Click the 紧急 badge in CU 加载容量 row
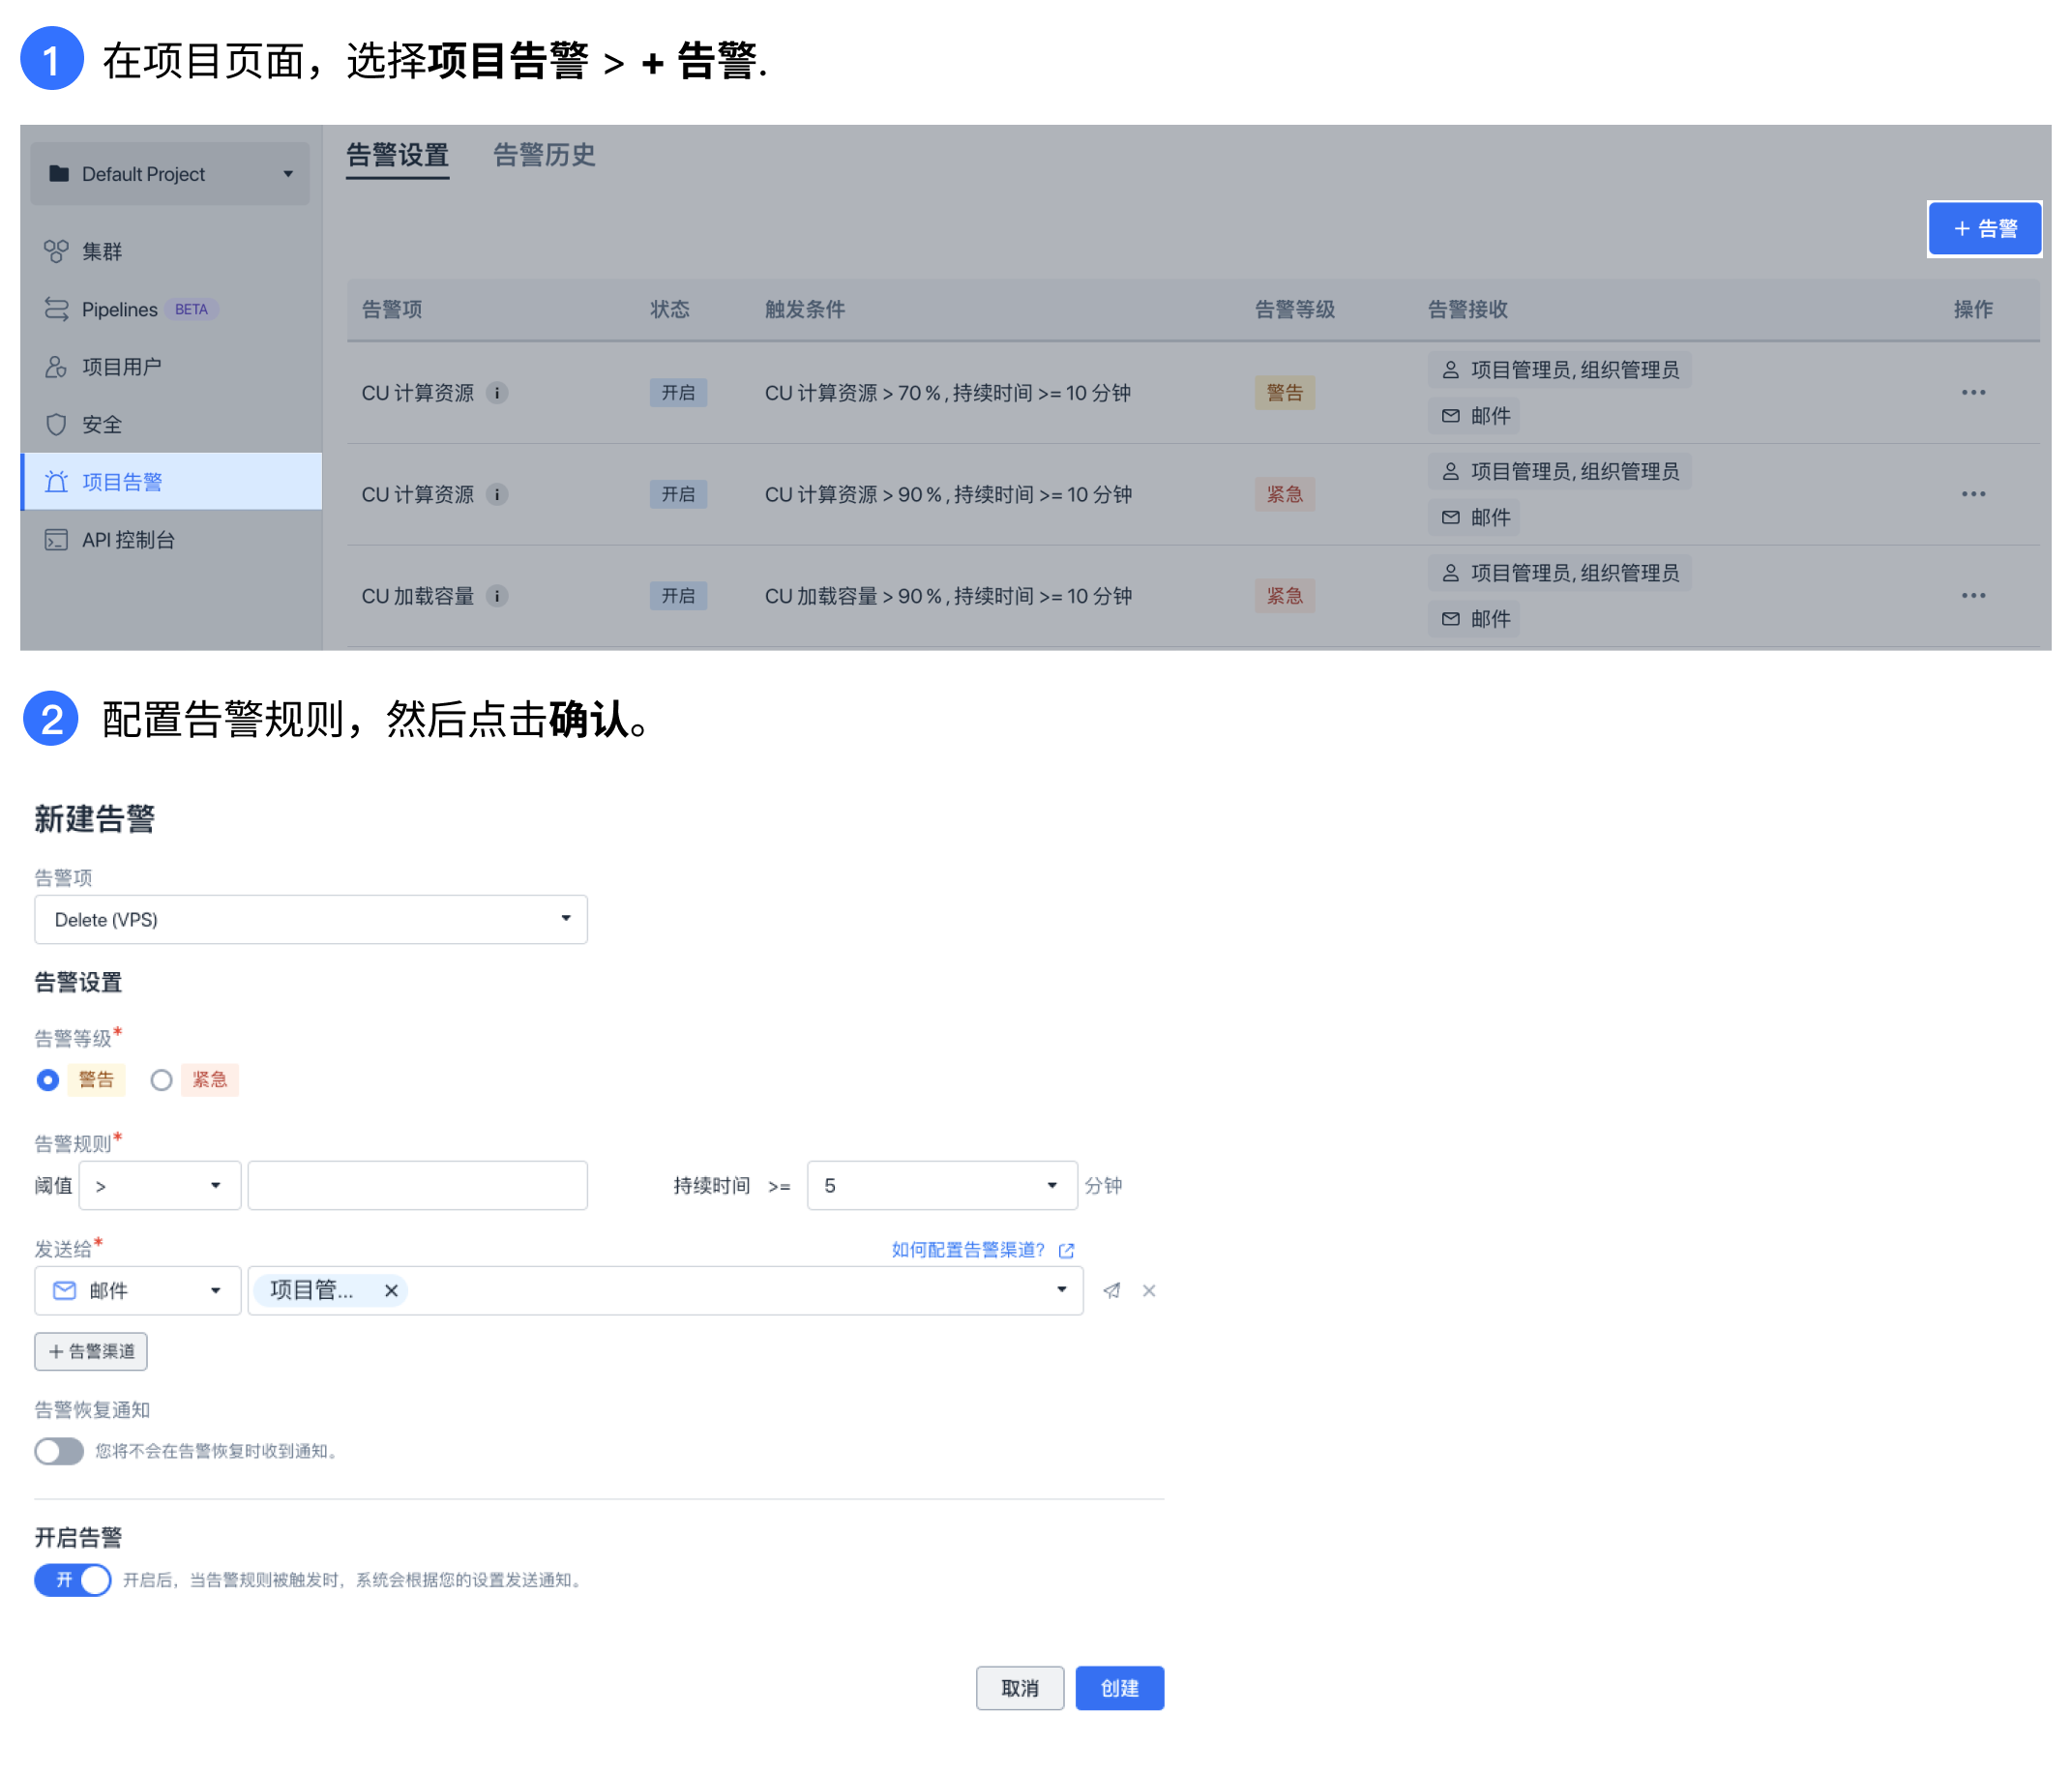 pos(1284,596)
